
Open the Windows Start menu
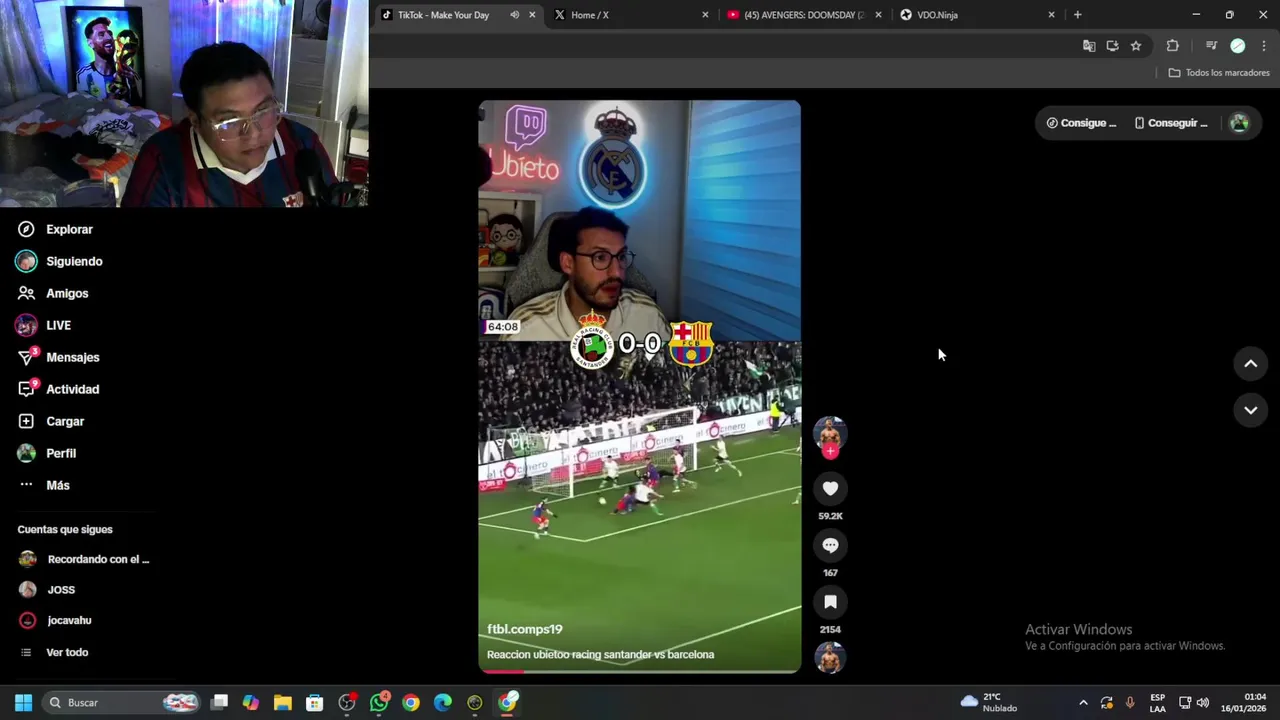23,702
